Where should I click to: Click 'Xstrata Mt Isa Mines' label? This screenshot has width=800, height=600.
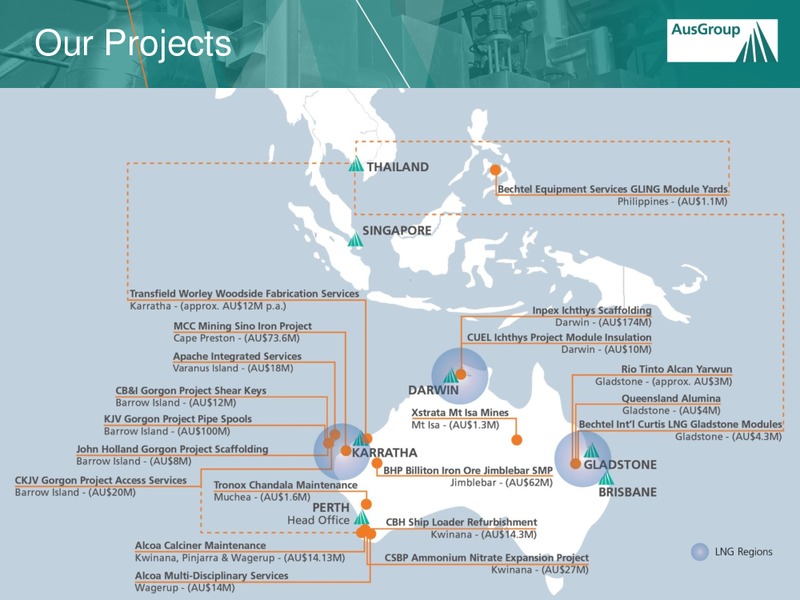pos(460,412)
